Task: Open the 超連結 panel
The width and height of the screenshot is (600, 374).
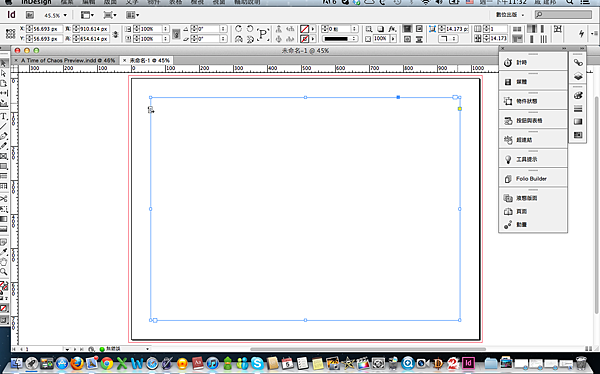Action: pyautogui.click(x=533, y=140)
